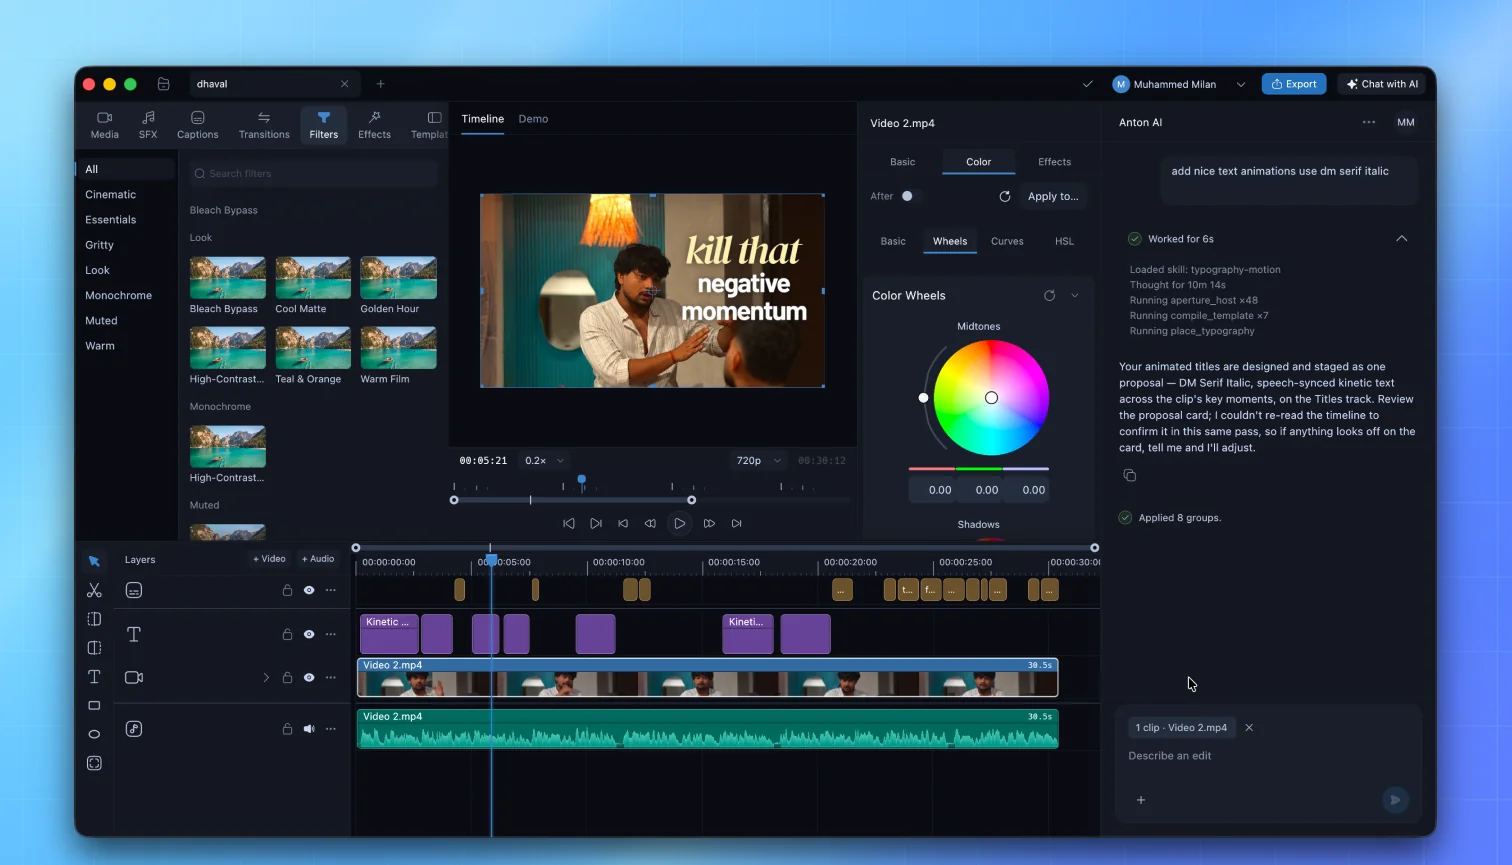Add a new video layer
This screenshot has height=865, width=1512.
[269, 559]
